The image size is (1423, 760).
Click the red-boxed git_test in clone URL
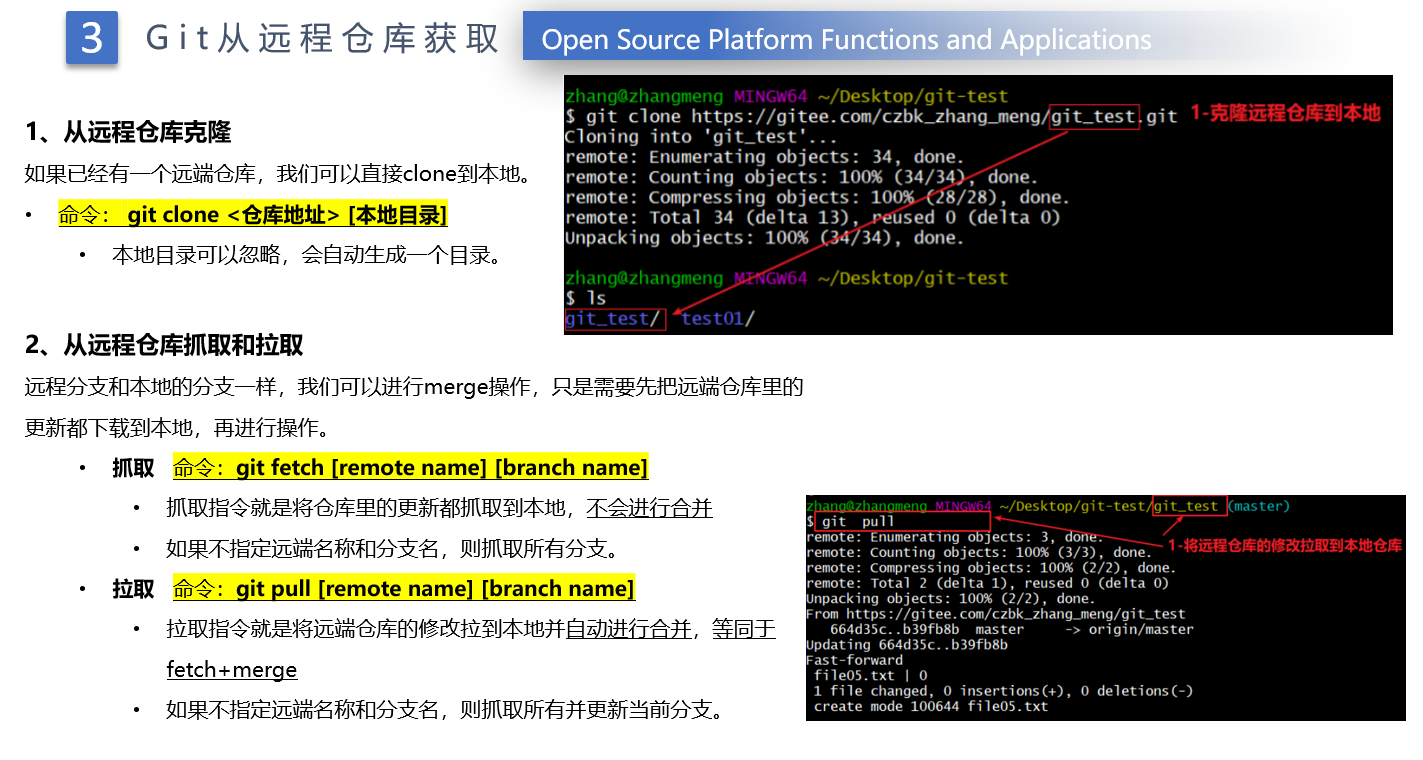point(1093,117)
